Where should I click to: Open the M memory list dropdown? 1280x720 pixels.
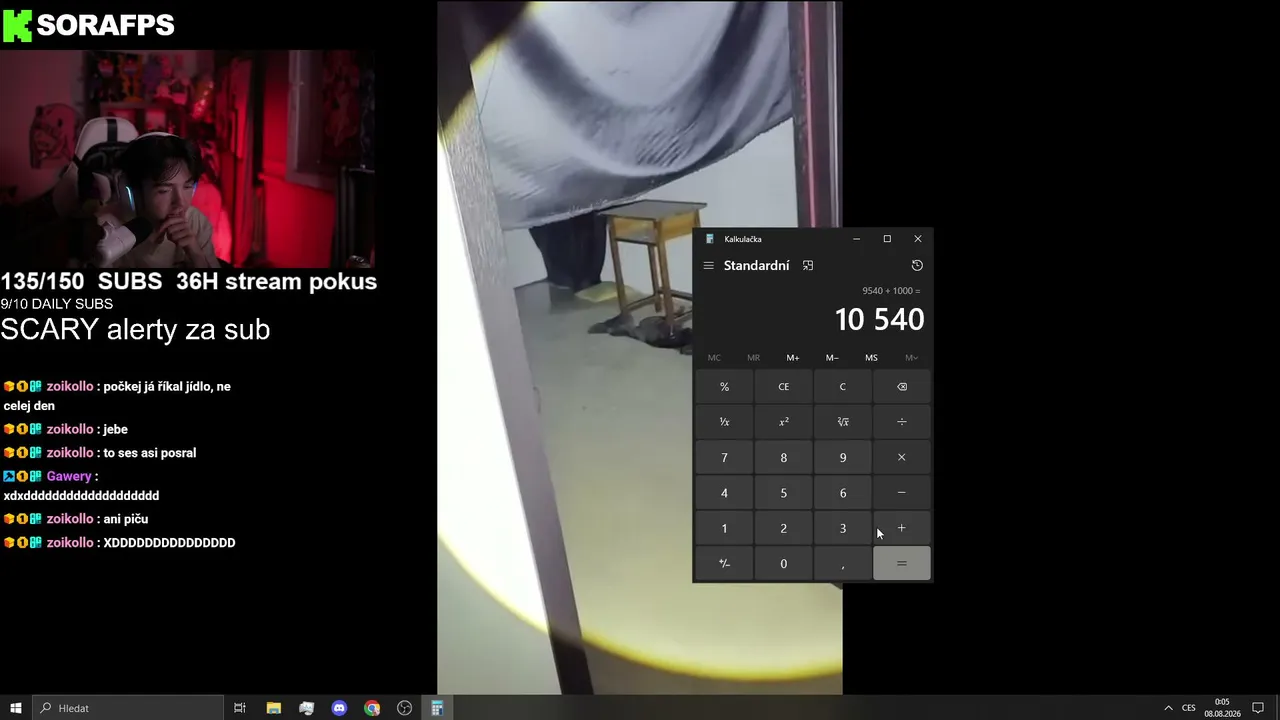coord(911,358)
